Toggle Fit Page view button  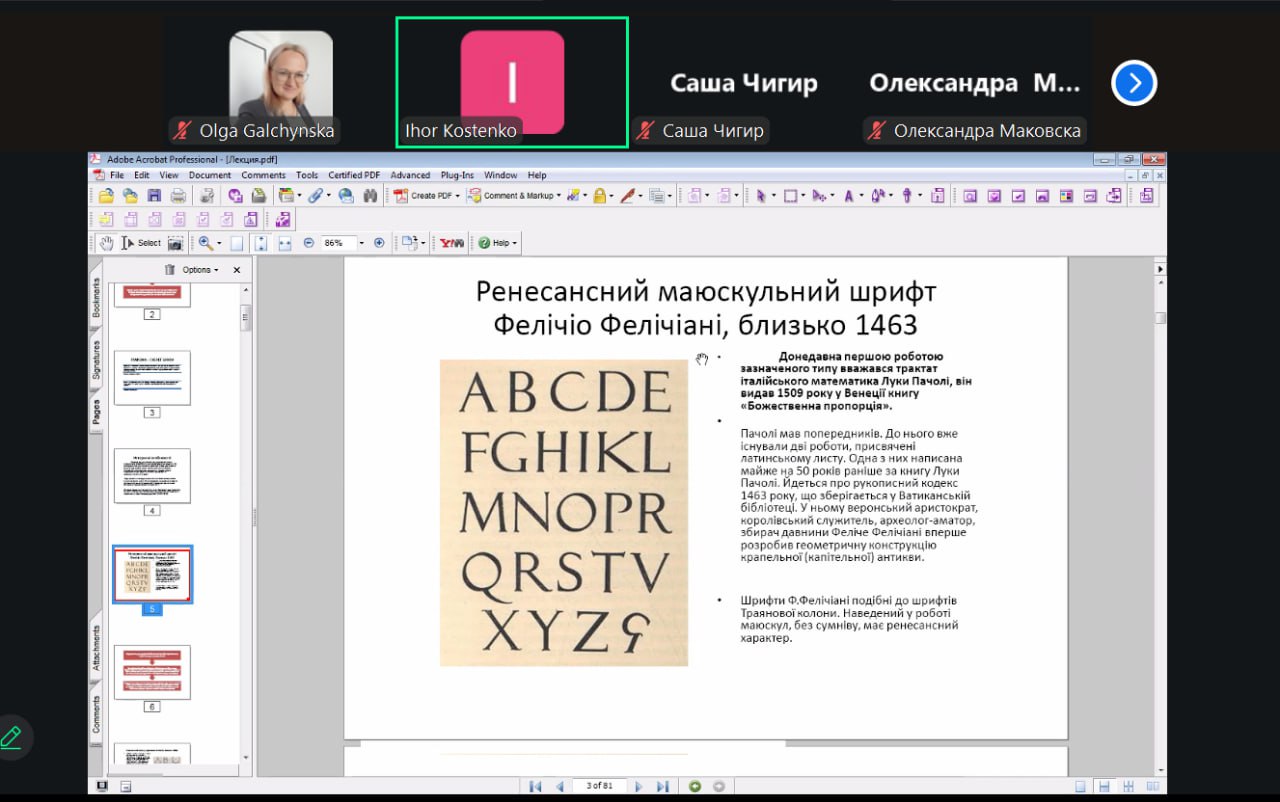pyautogui.click(x=261, y=243)
